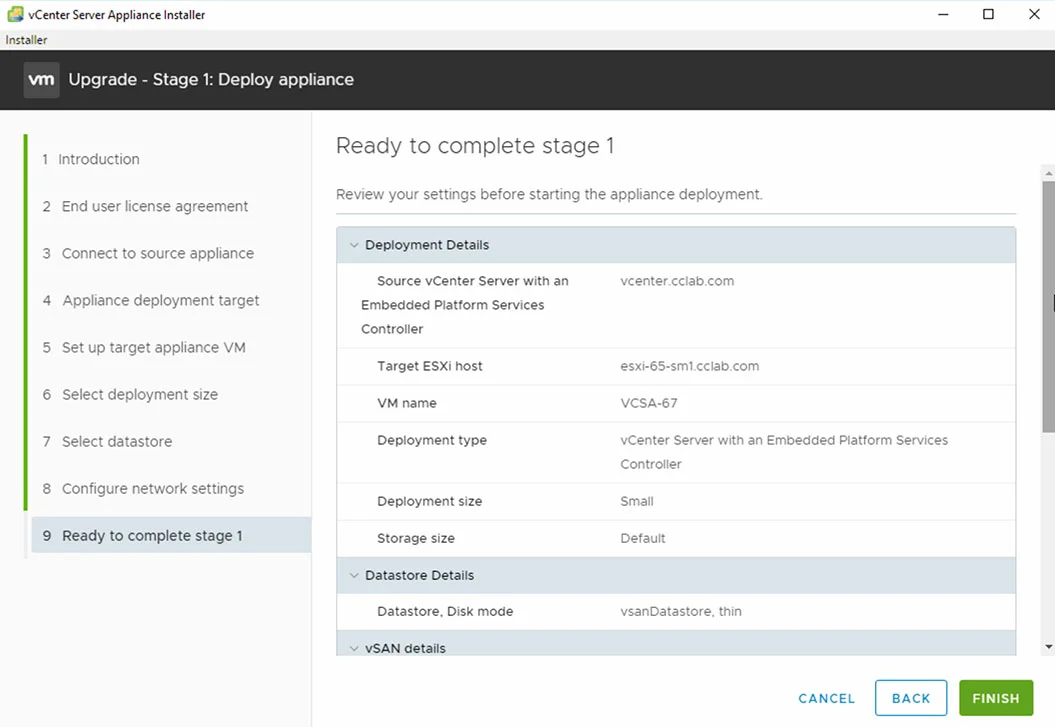
Task: Click the Ready to complete stage 1 heading
Action: 475,146
